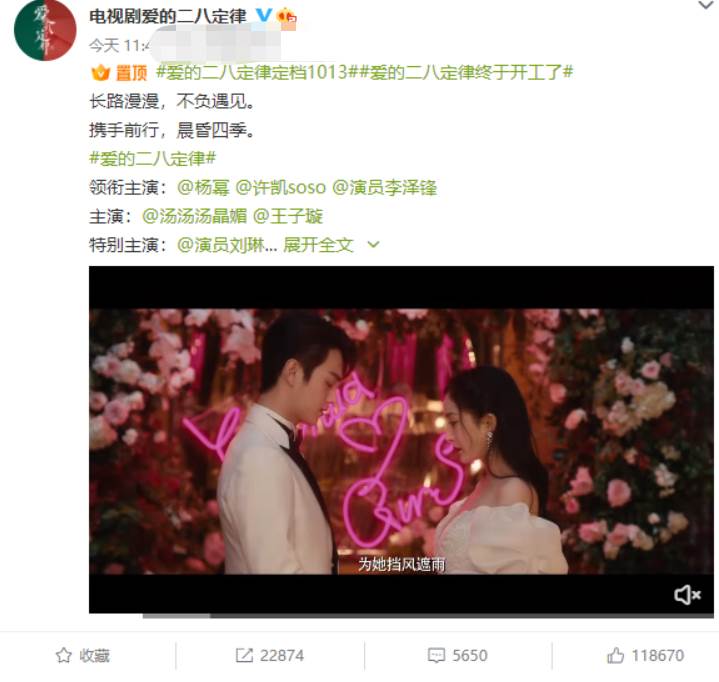The height and width of the screenshot is (682, 719).
Task: Click the orange member badge icon
Action: [x=287, y=18]
